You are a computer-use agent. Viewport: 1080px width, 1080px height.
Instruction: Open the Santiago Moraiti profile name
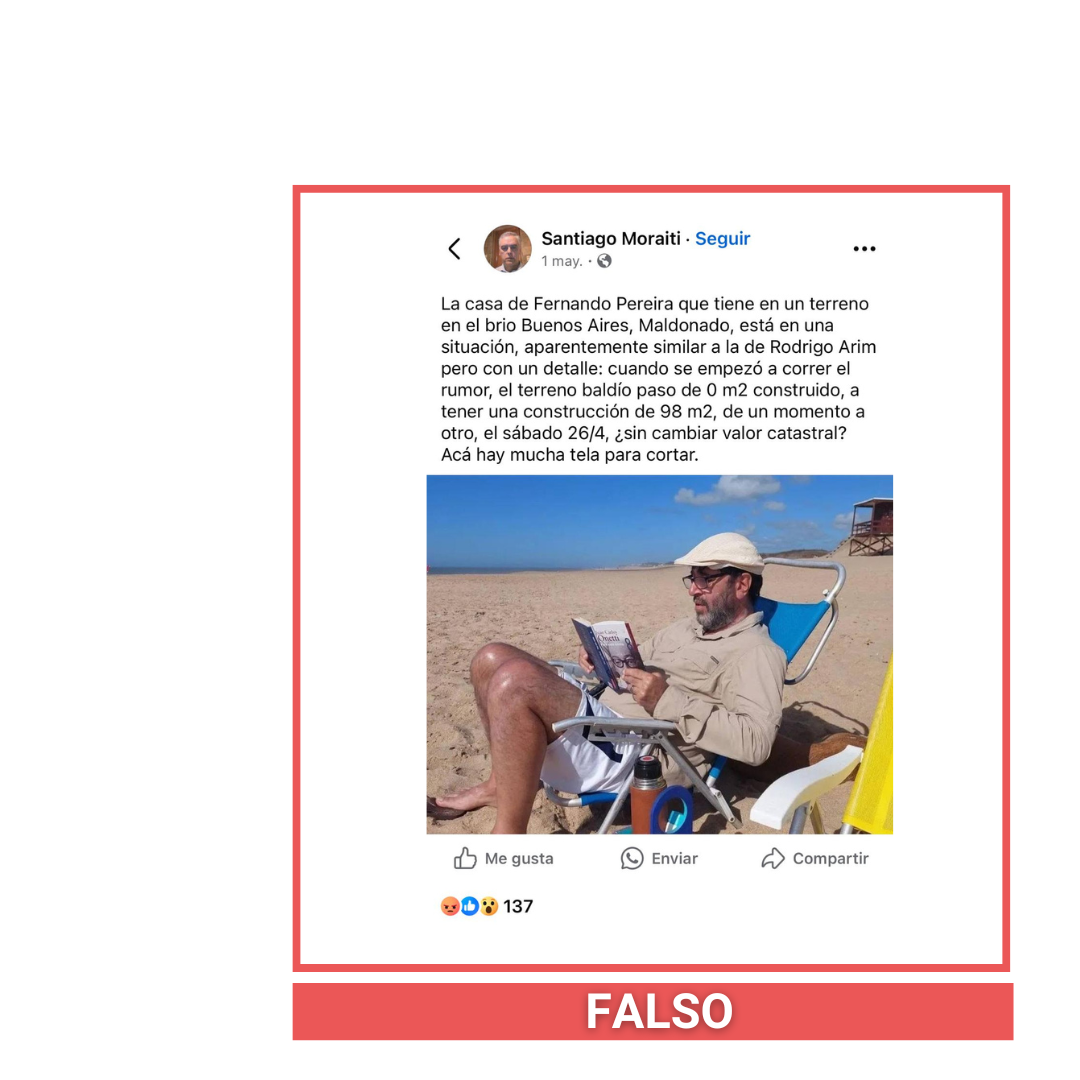point(610,238)
